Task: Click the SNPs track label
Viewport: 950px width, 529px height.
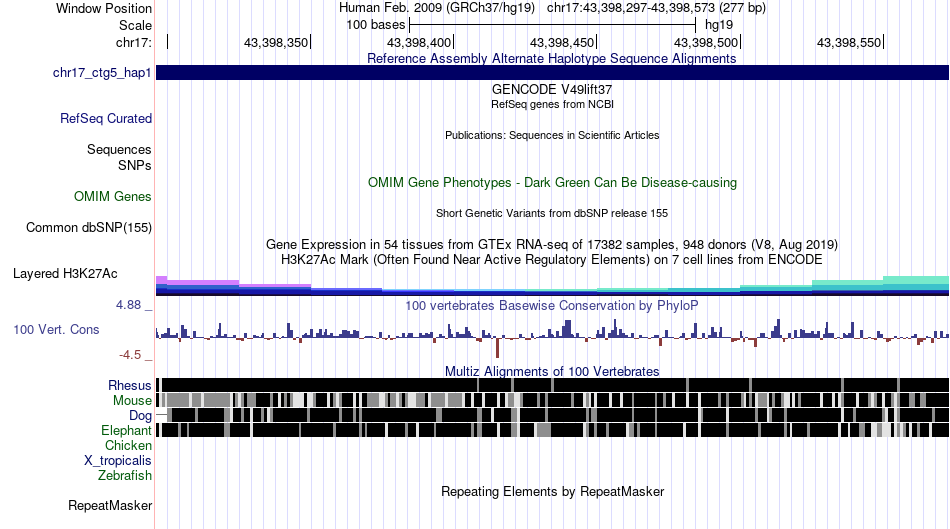Action: pyautogui.click(x=135, y=165)
